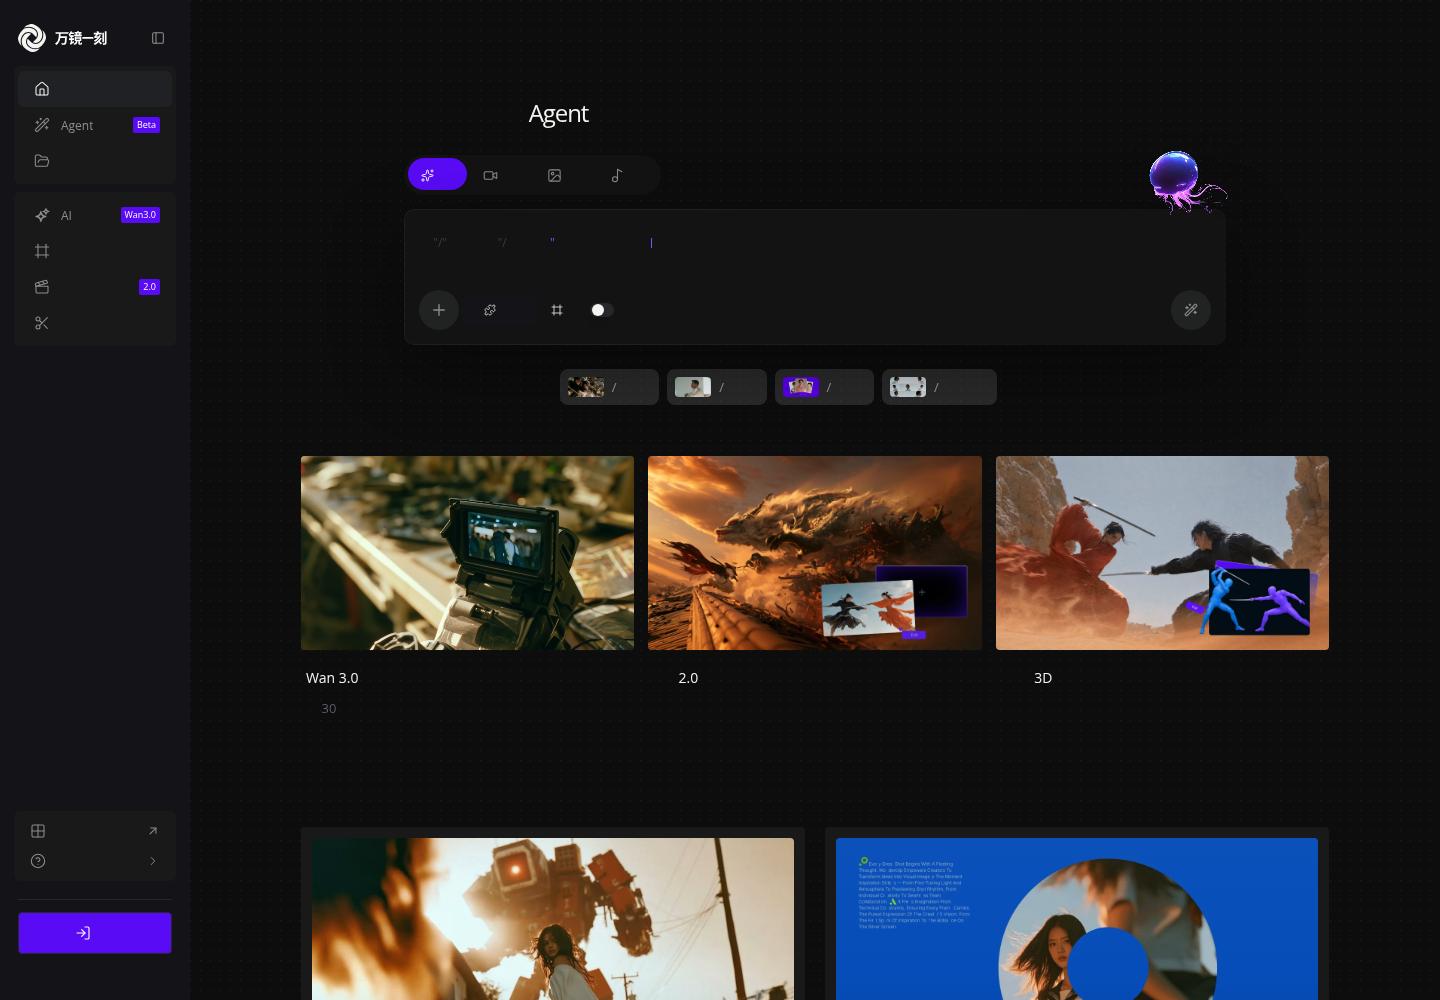Open the four-square grid item with arrow
Viewport: 1440px width, 1000px height.
coord(95,831)
